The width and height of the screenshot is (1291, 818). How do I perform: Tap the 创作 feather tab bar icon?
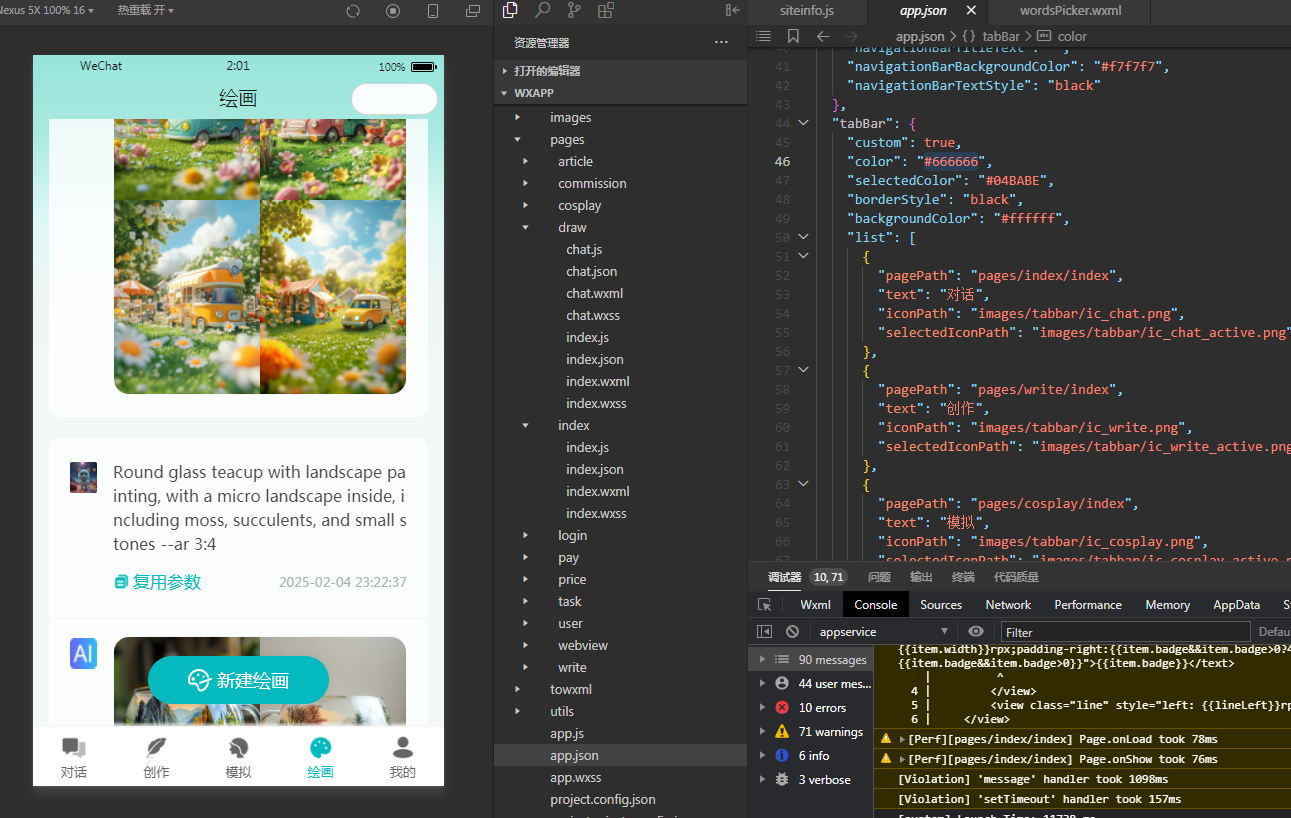156,747
